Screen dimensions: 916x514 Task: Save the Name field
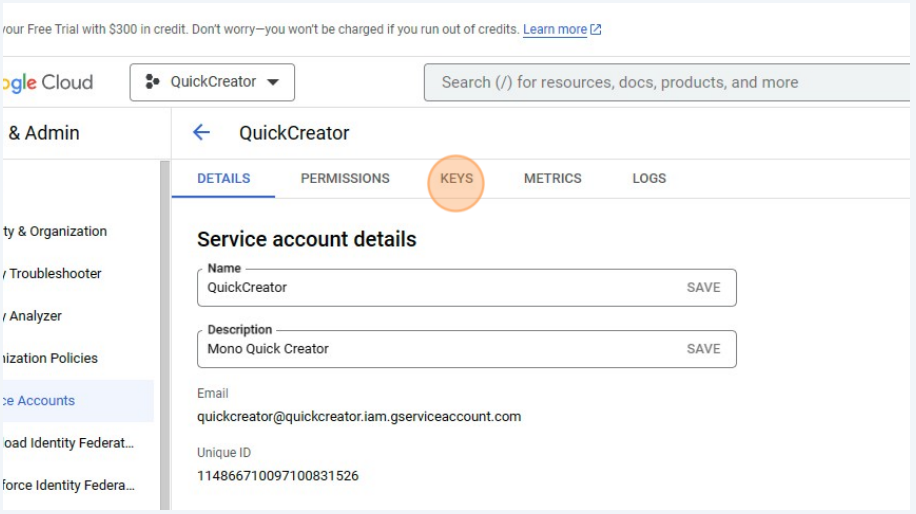[703, 287]
